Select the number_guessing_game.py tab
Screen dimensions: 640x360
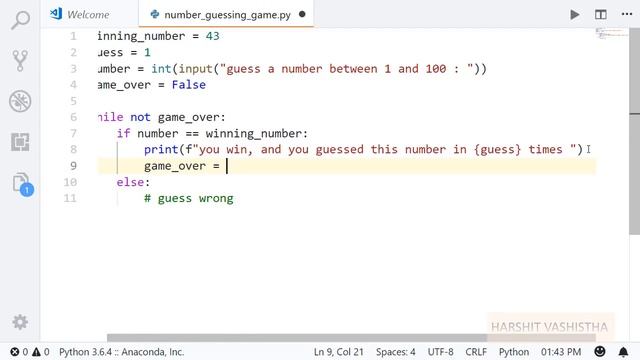[227, 15]
